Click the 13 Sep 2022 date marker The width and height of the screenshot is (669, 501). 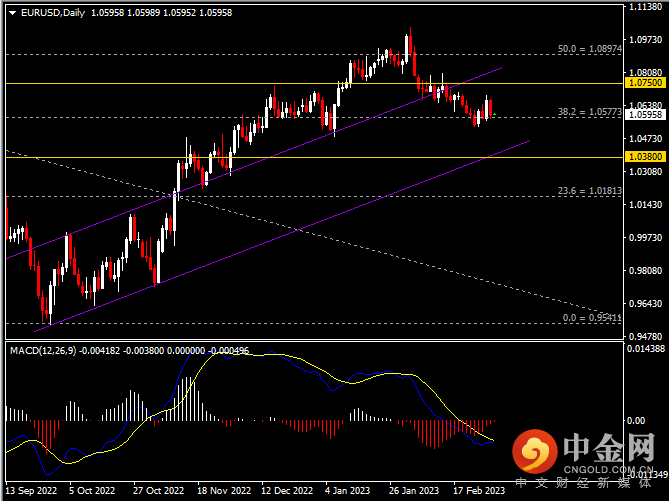(x=30, y=492)
